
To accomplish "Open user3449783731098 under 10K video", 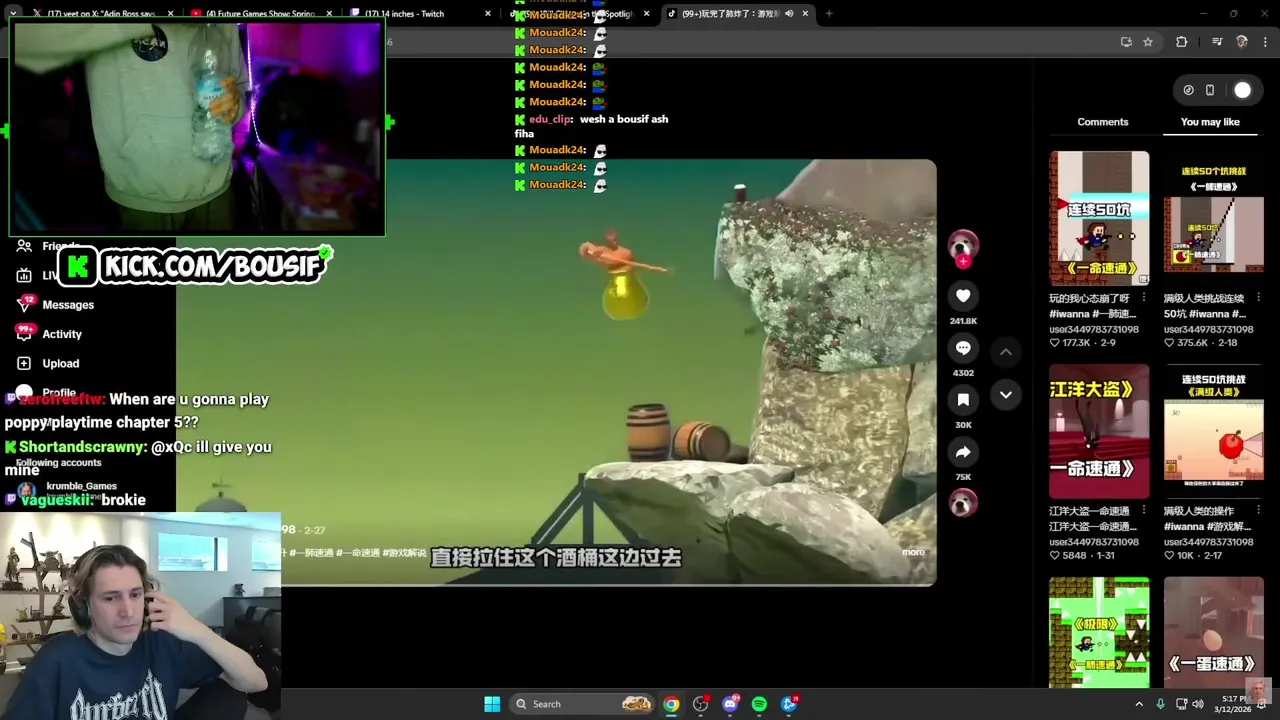I will pyautogui.click(x=1208, y=542).
